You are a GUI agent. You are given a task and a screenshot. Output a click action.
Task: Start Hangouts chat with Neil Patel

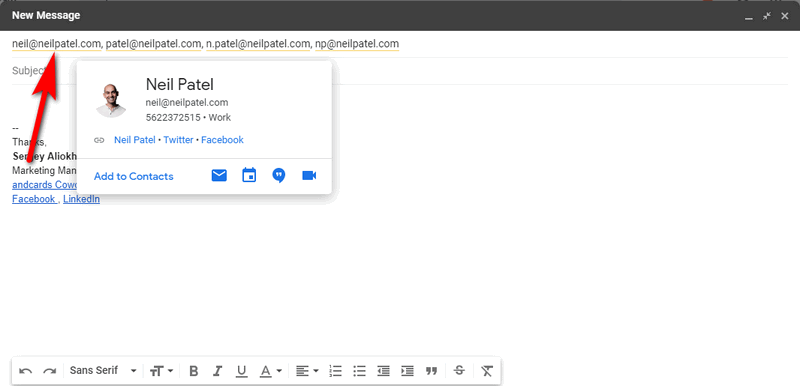coord(279,176)
